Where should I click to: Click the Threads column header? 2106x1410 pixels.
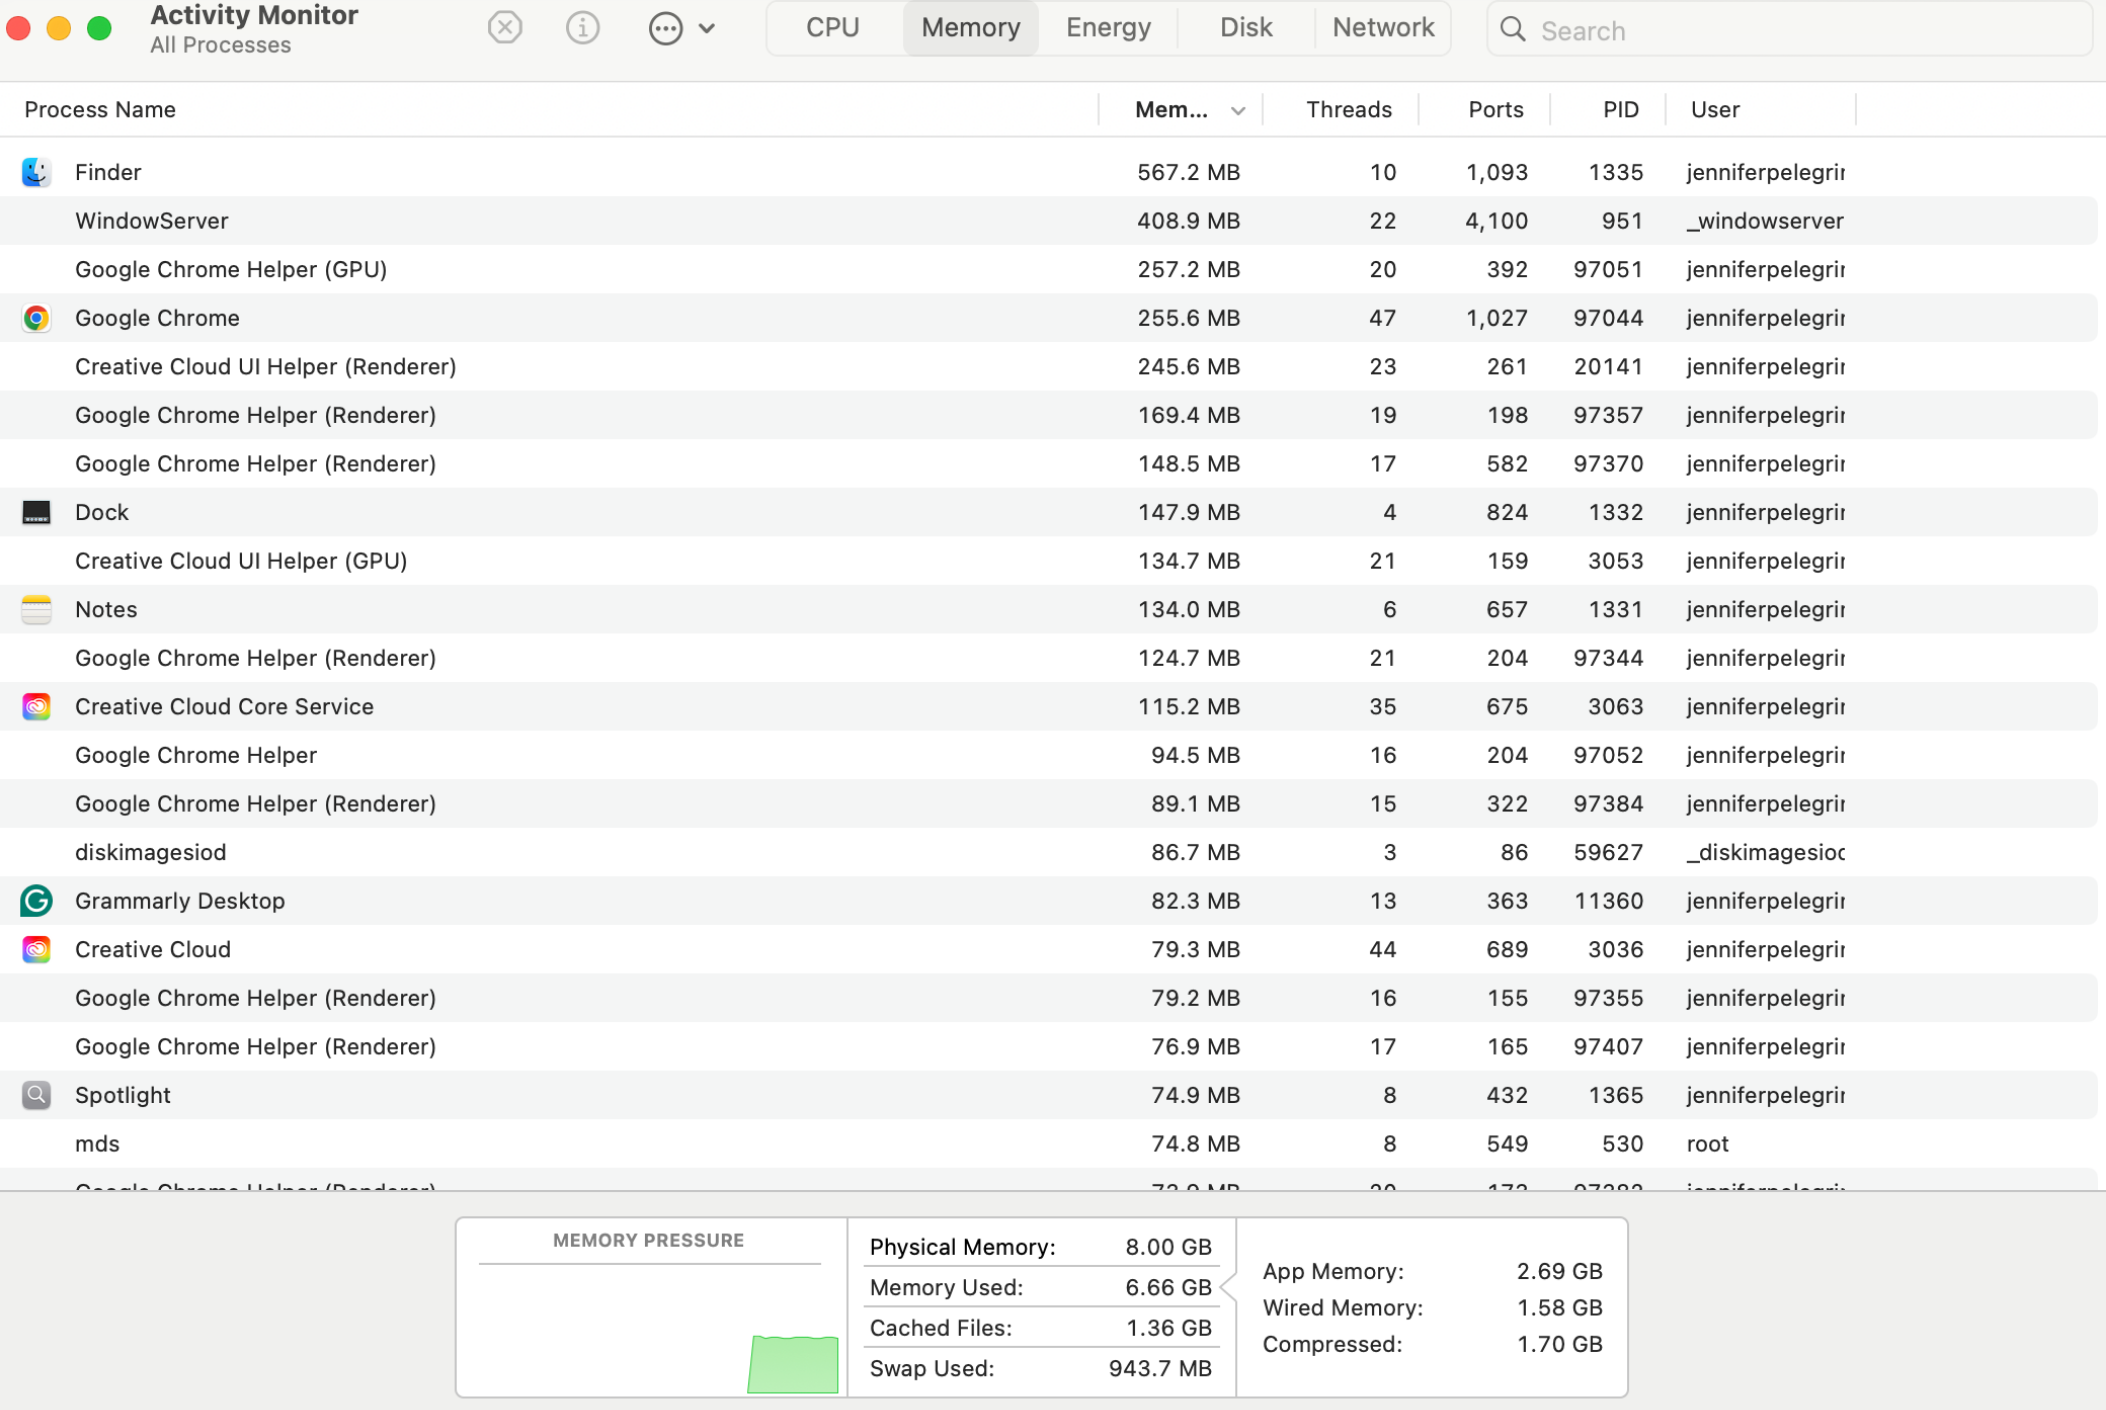(1349, 109)
